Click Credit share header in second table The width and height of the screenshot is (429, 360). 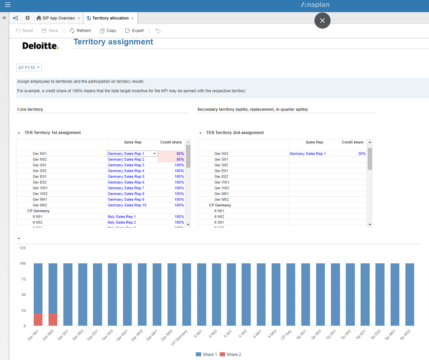(x=353, y=142)
